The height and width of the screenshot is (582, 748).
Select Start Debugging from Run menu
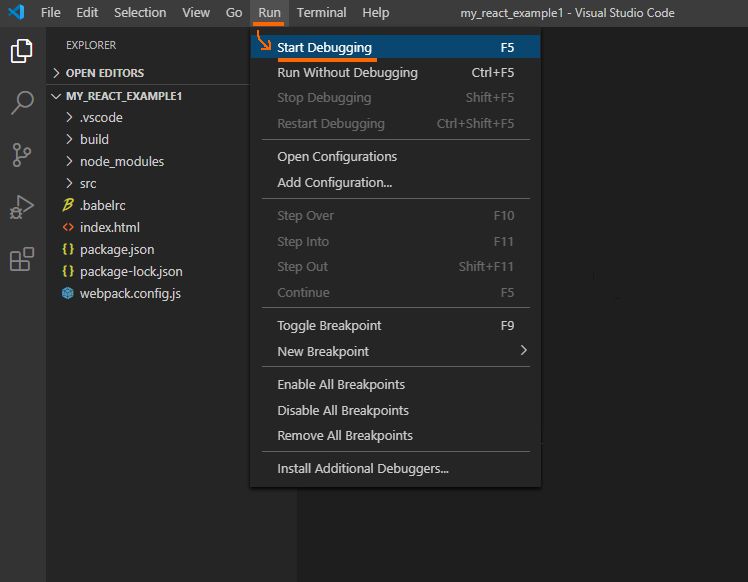click(x=324, y=47)
